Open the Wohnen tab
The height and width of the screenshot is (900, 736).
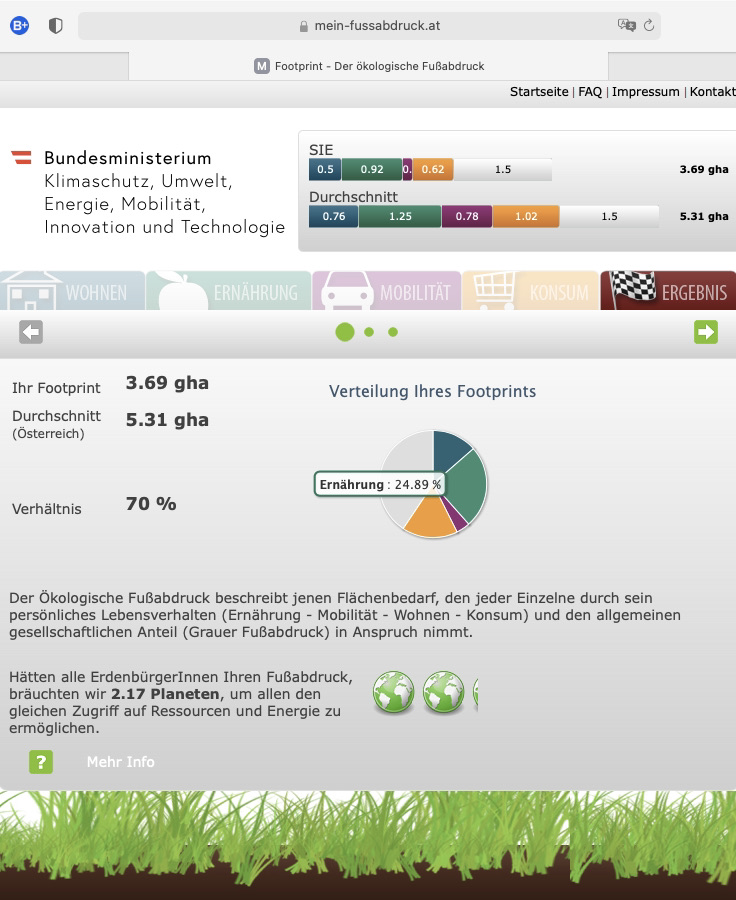tap(72, 291)
